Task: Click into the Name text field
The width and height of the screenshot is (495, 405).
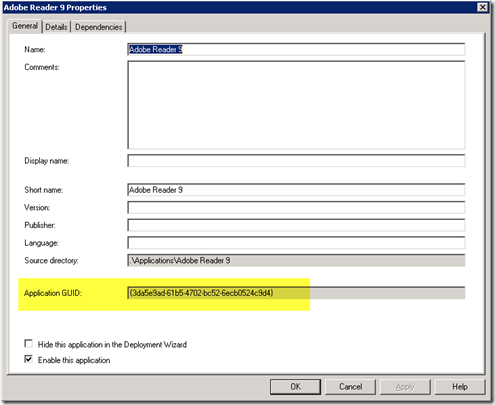Action: click(296, 49)
